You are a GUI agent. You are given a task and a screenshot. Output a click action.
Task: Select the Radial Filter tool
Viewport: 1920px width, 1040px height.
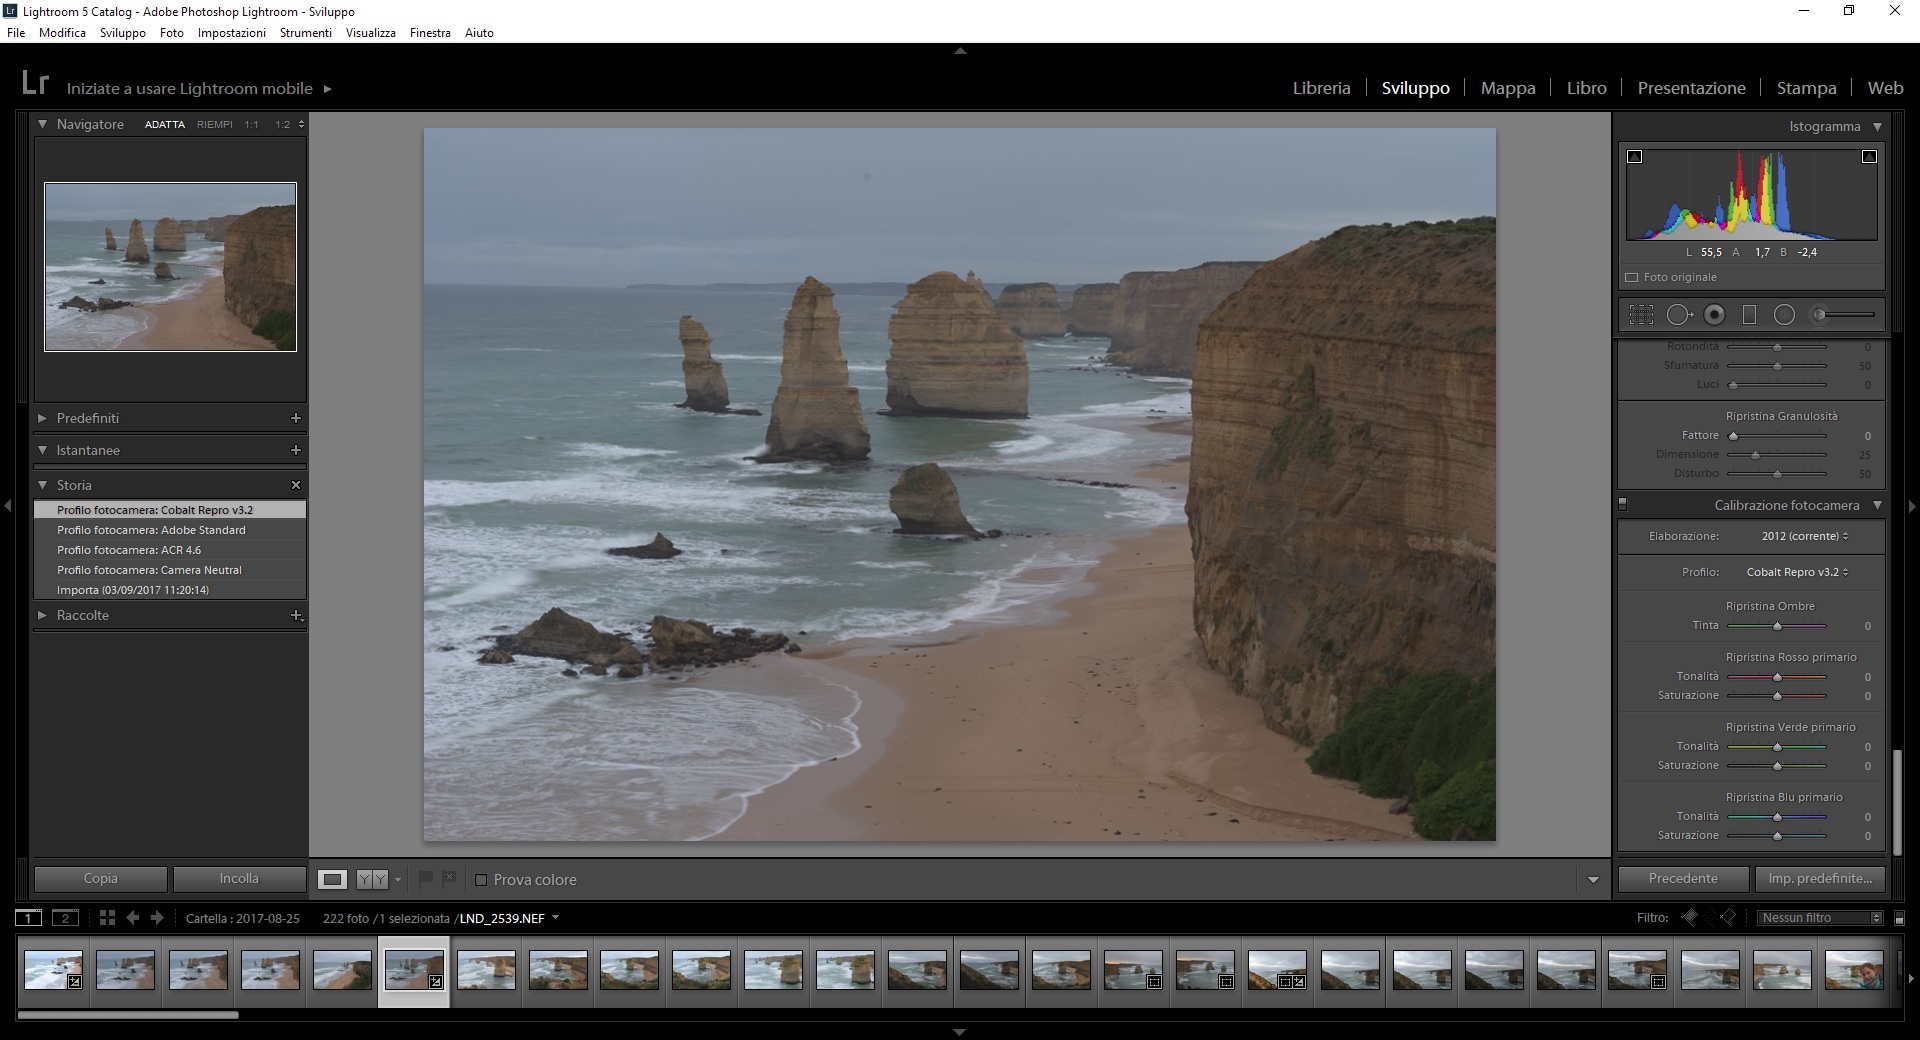tap(1784, 315)
